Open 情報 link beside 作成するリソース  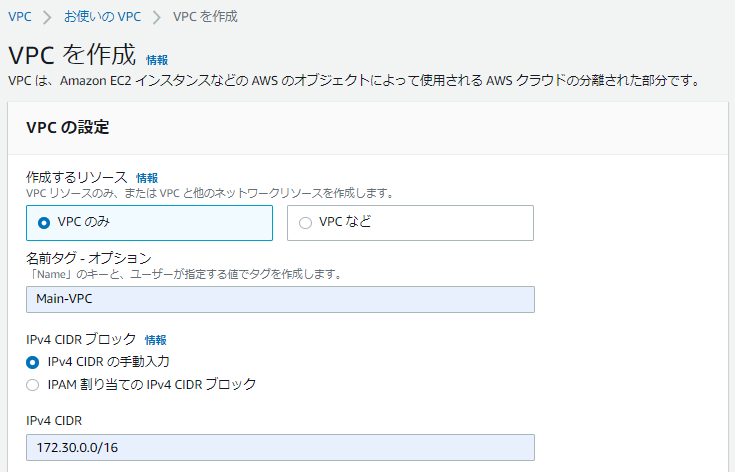[147, 177]
